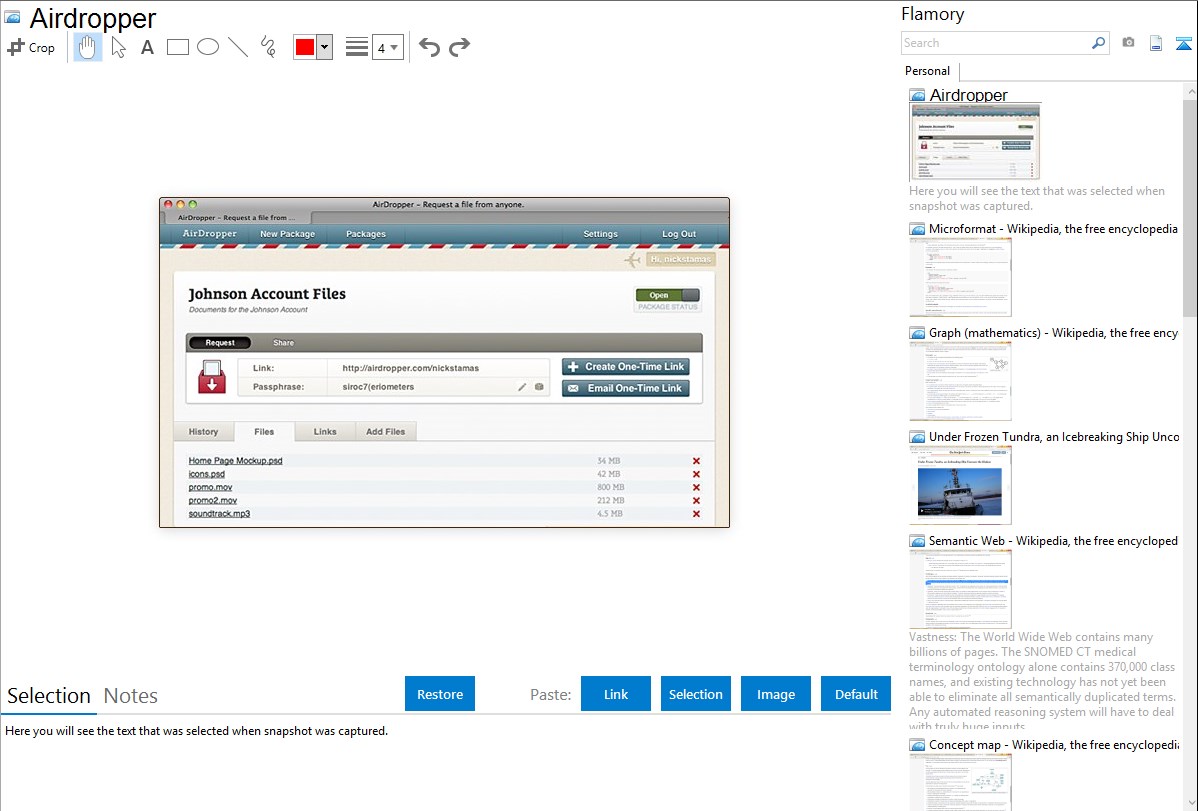Viewport: 1198px width, 811px height.
Task: Open Settings in the AirDropper nav
Action: [601, 234]
